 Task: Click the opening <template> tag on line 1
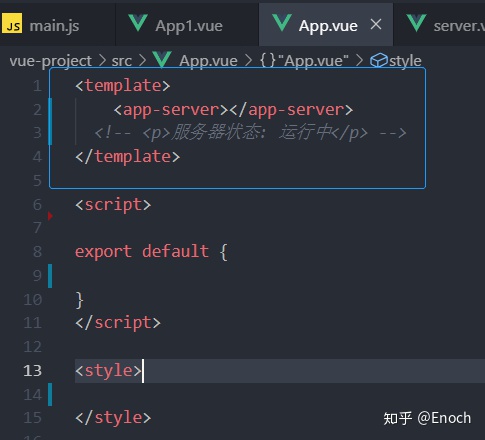pyautogui.click(x=123, y=86)
